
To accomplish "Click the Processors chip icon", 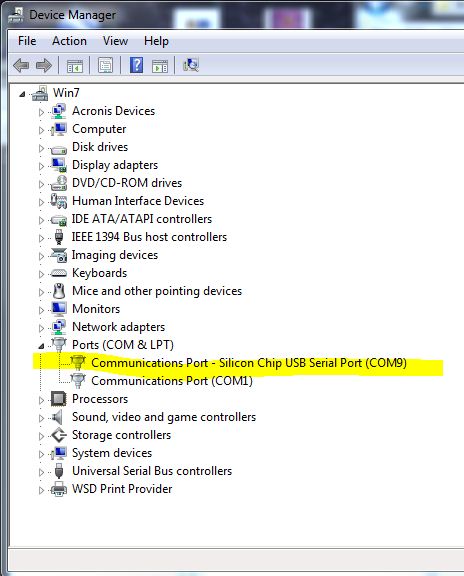I will pyautogui.click(x=59, y=399).
